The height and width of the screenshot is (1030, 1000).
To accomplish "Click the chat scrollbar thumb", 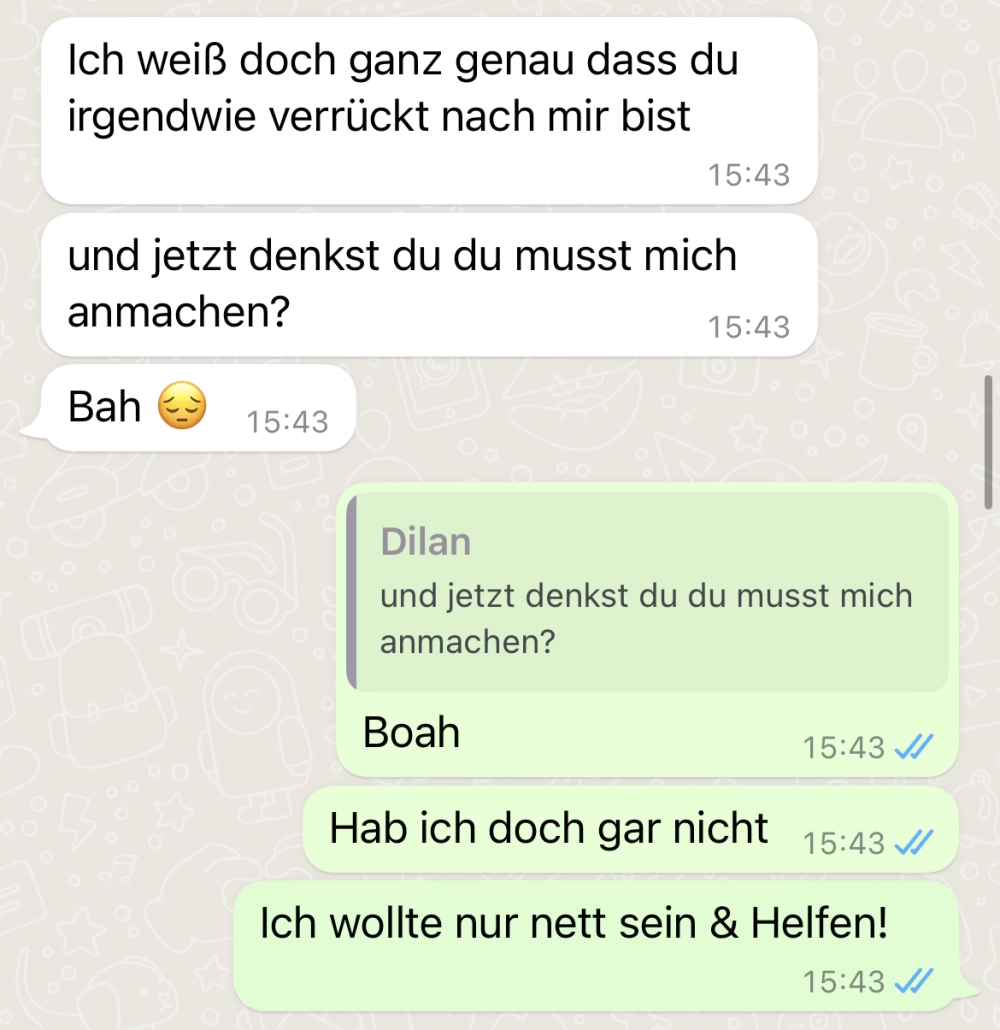I will click(988, 442).
